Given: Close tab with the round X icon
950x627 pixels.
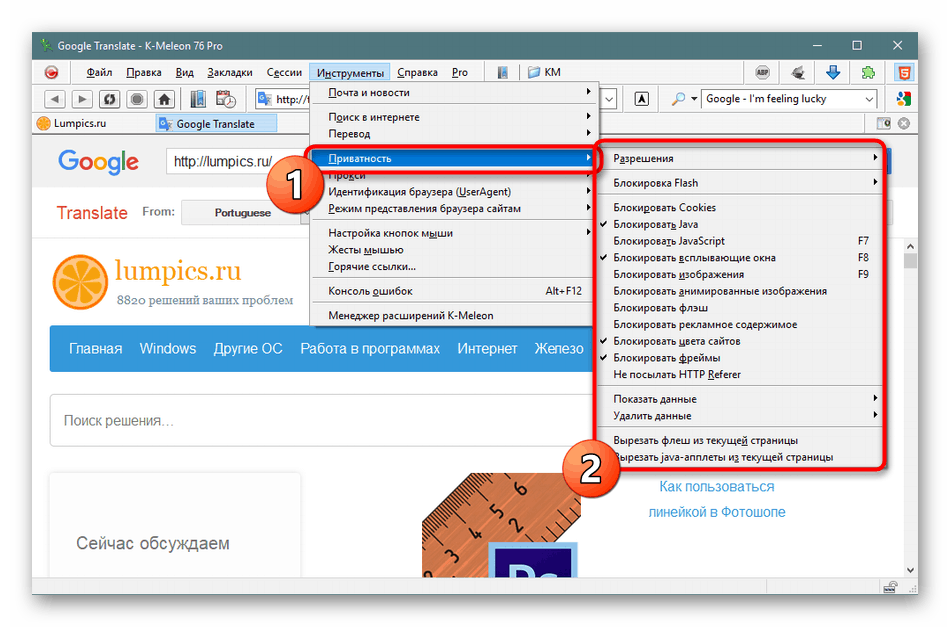Looking at the screenshot, I should [x=903, y=124].
